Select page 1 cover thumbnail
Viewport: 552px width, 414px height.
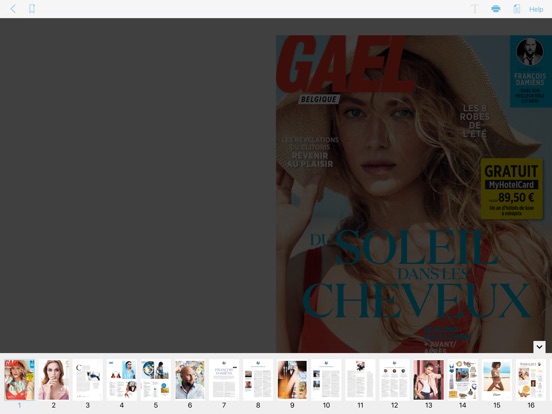point(19,380)
